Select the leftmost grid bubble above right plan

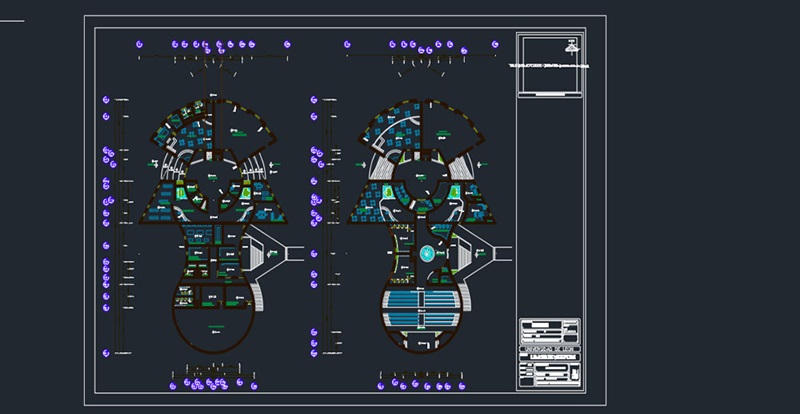[347, 44]
